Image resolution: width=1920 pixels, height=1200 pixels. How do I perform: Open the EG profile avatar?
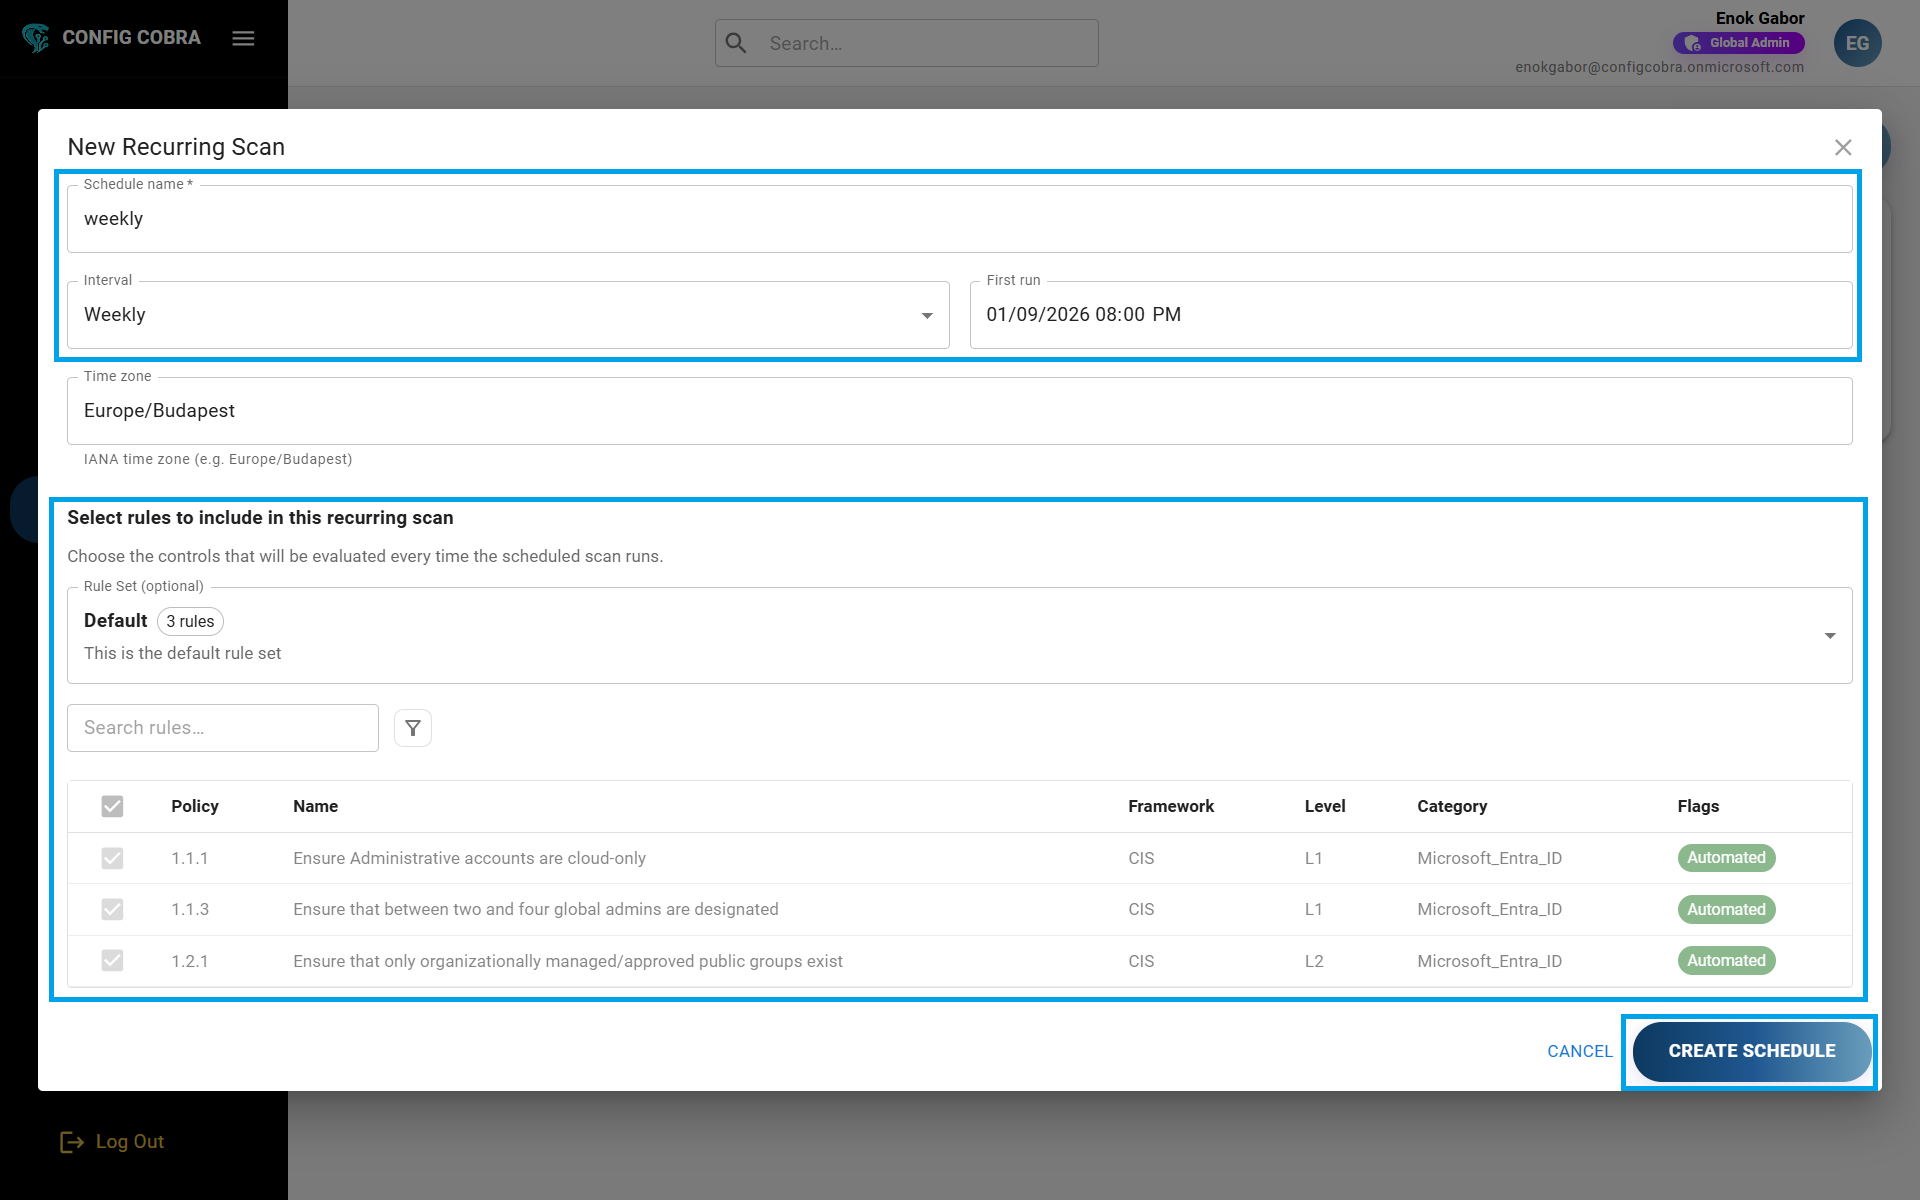tap(1857, 42)
